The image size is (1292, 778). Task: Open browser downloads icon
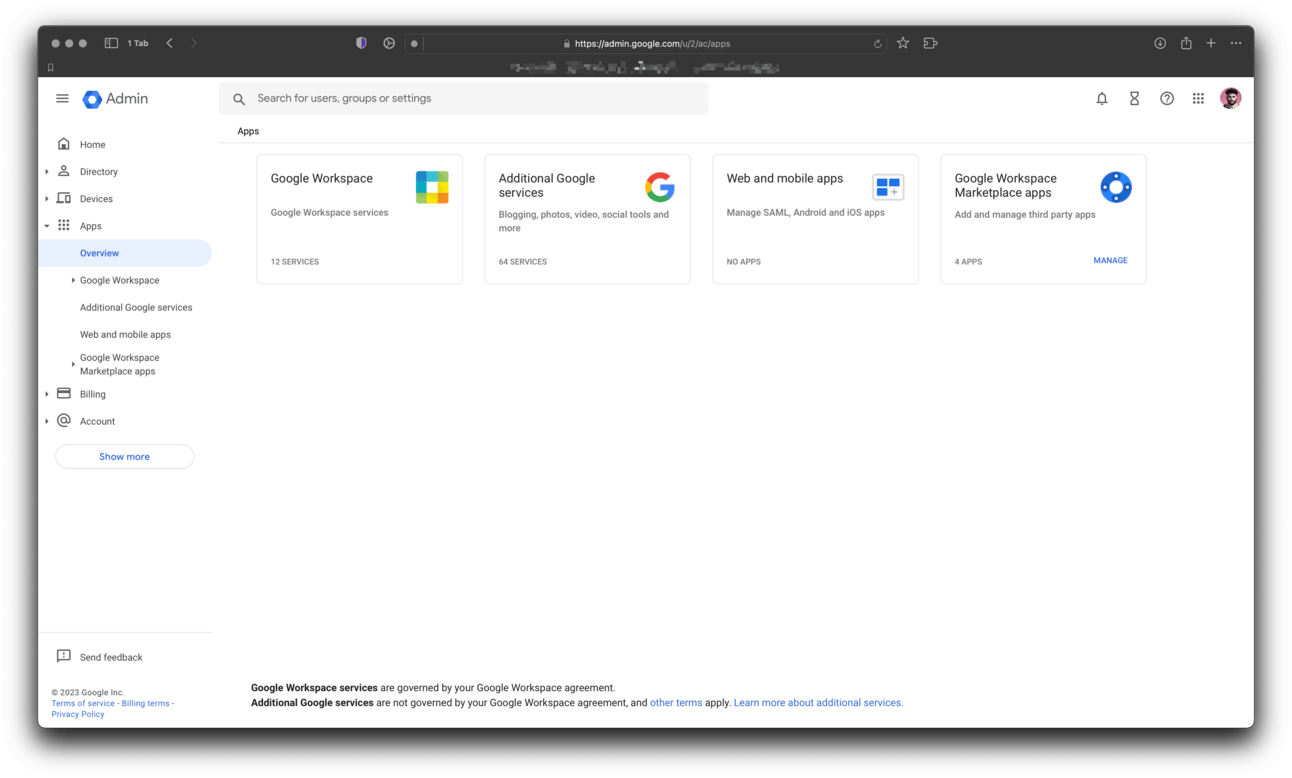1160,43
